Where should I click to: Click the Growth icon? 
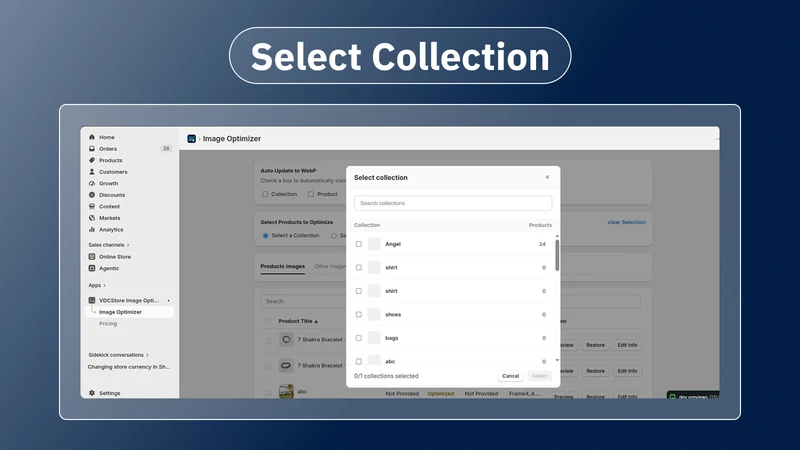pyautogui.click(x=92, y=183)
